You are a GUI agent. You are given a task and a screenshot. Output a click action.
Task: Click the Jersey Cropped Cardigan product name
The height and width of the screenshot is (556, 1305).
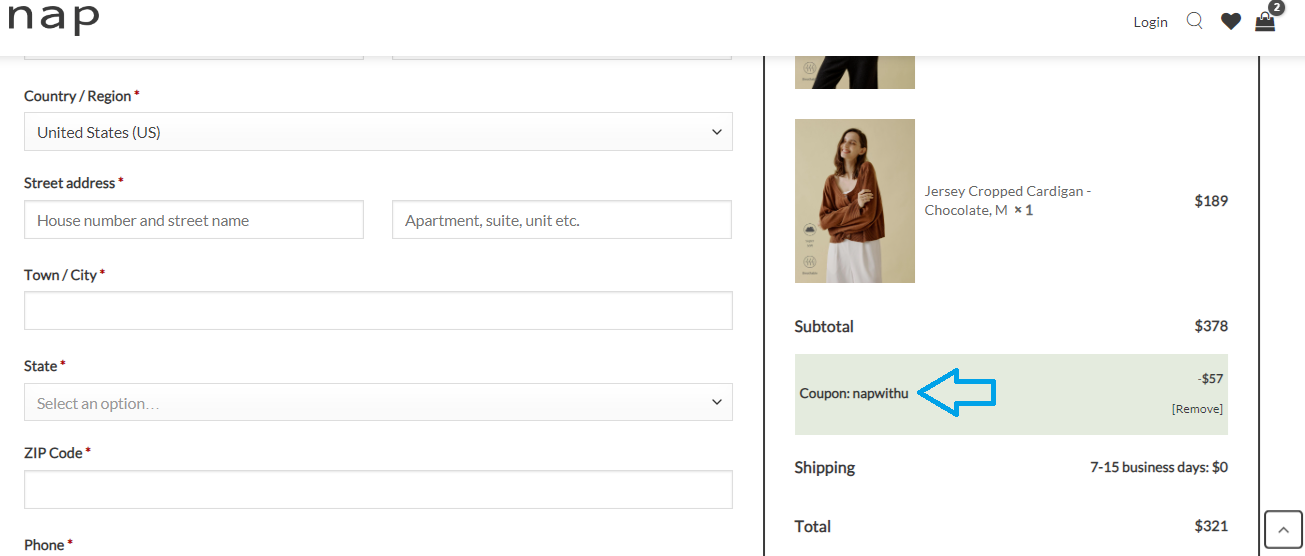coord(1007,201)
